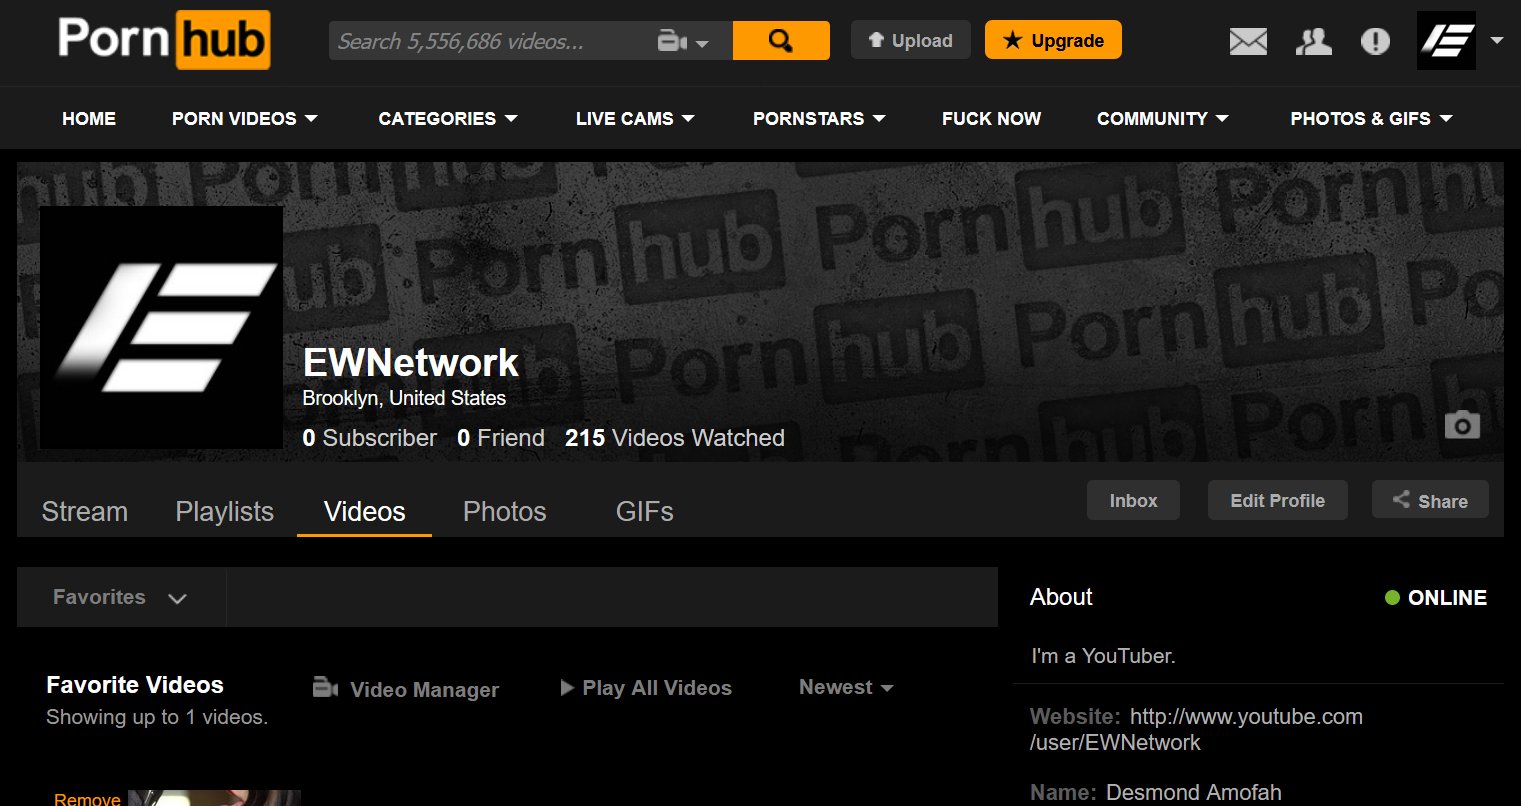
Task: Click the EWNetwork profile name
Action: point(411,362)
